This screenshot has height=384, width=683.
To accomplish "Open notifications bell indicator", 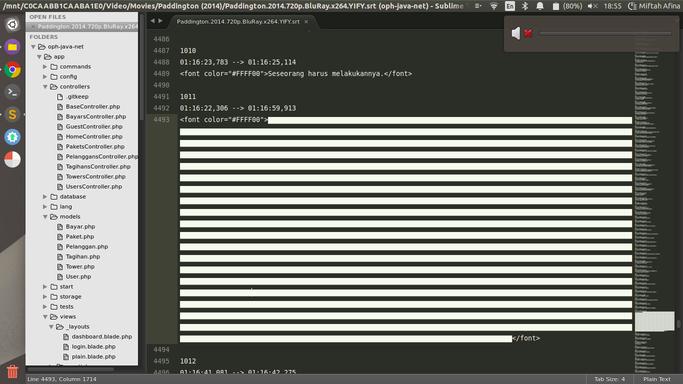I will tap(540, 6).
